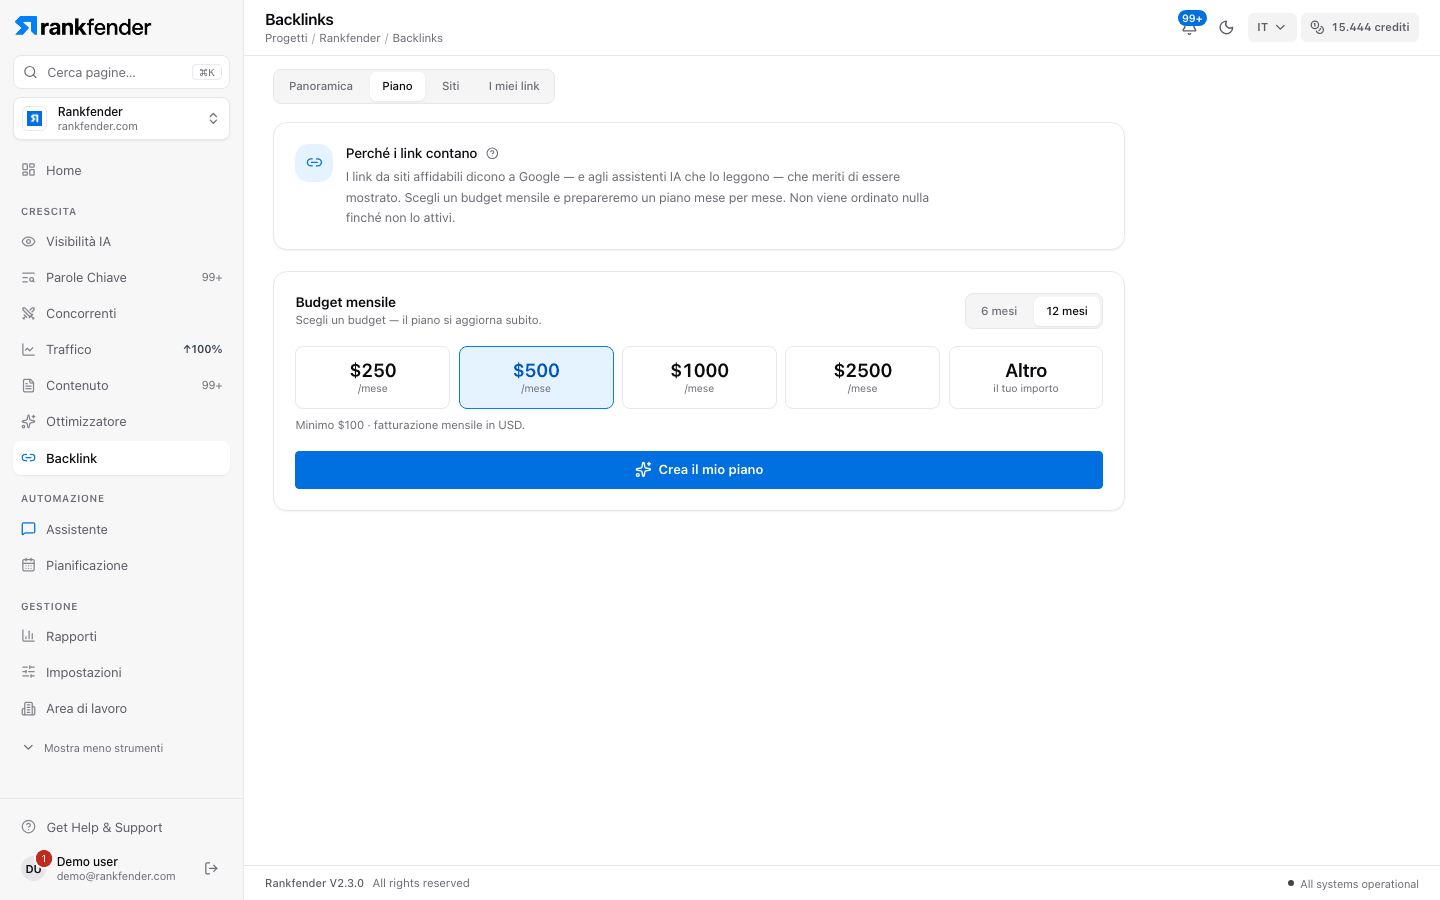Choose the $2500 monthly budget
1440x900 pixels.
coord(863,377)
